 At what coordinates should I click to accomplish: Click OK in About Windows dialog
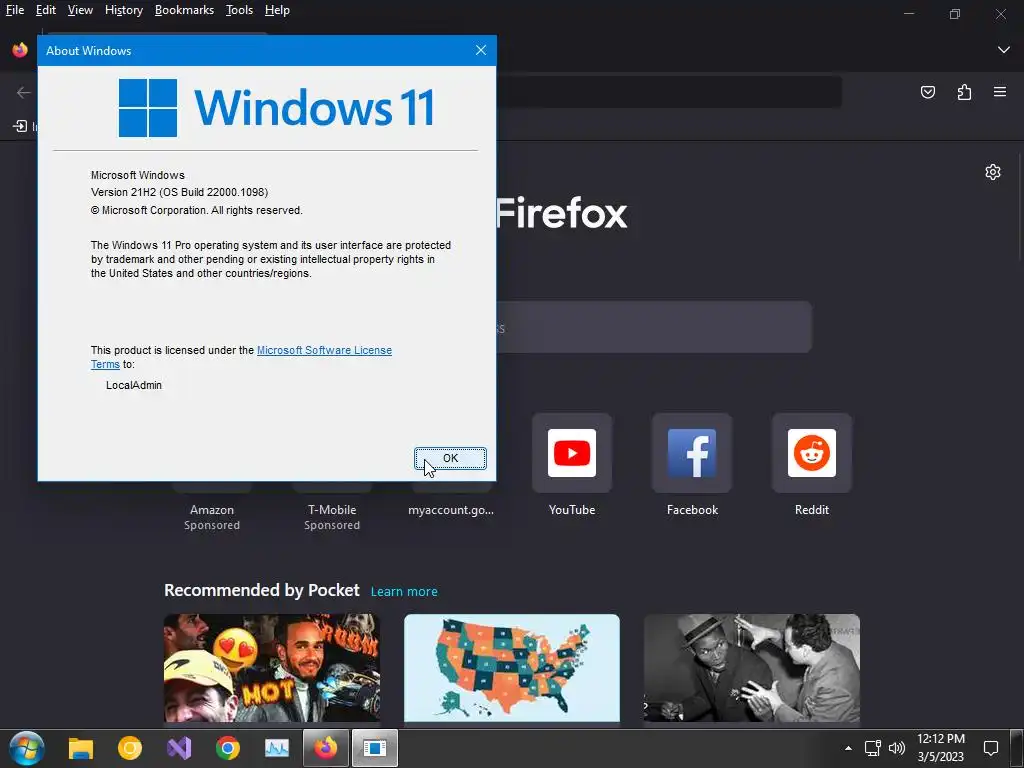point(450,458)
